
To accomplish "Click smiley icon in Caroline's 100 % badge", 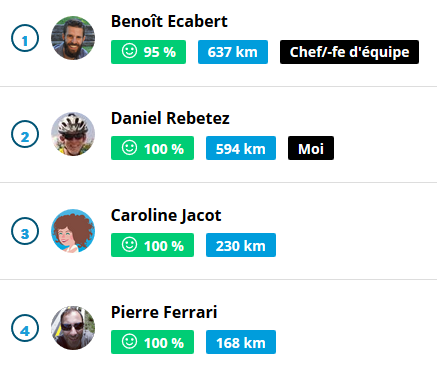I will (129, 244).
